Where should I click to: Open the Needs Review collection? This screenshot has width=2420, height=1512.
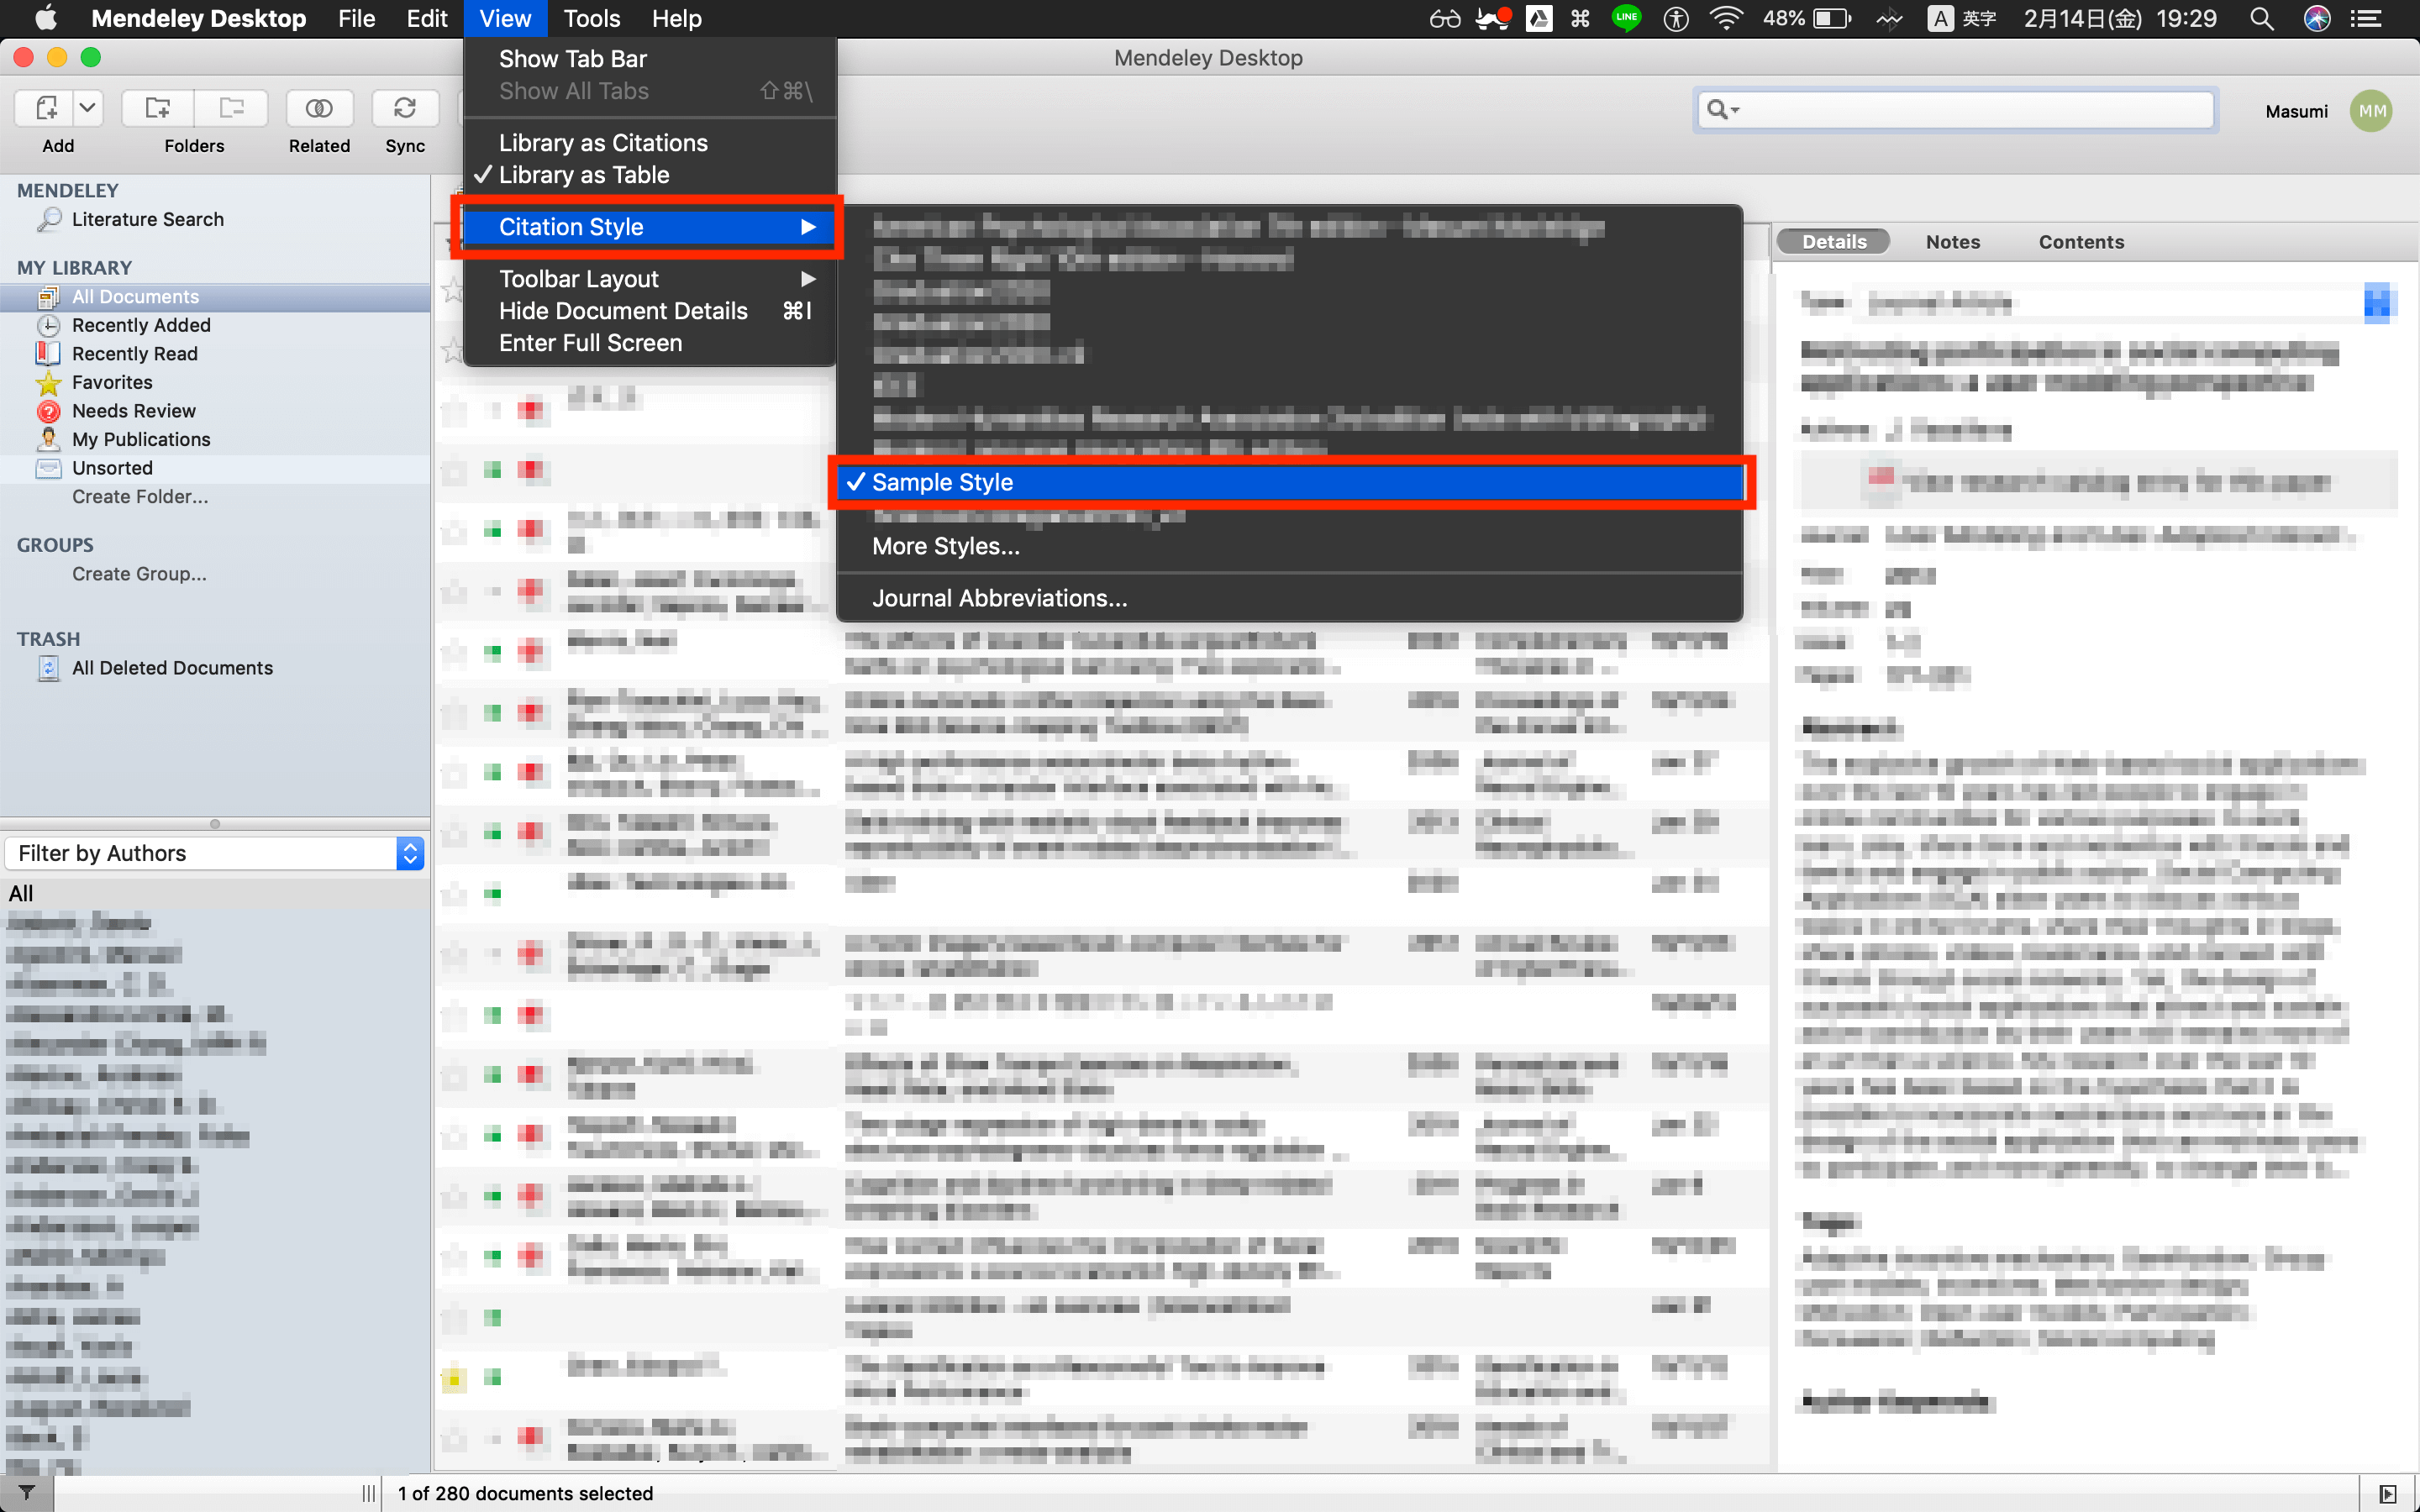(x=133, y=411)
